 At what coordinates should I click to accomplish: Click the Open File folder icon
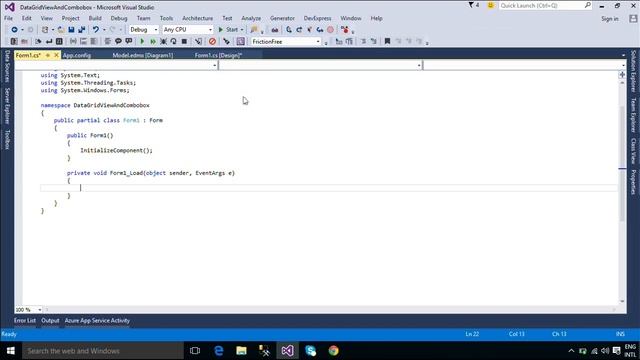61,30
